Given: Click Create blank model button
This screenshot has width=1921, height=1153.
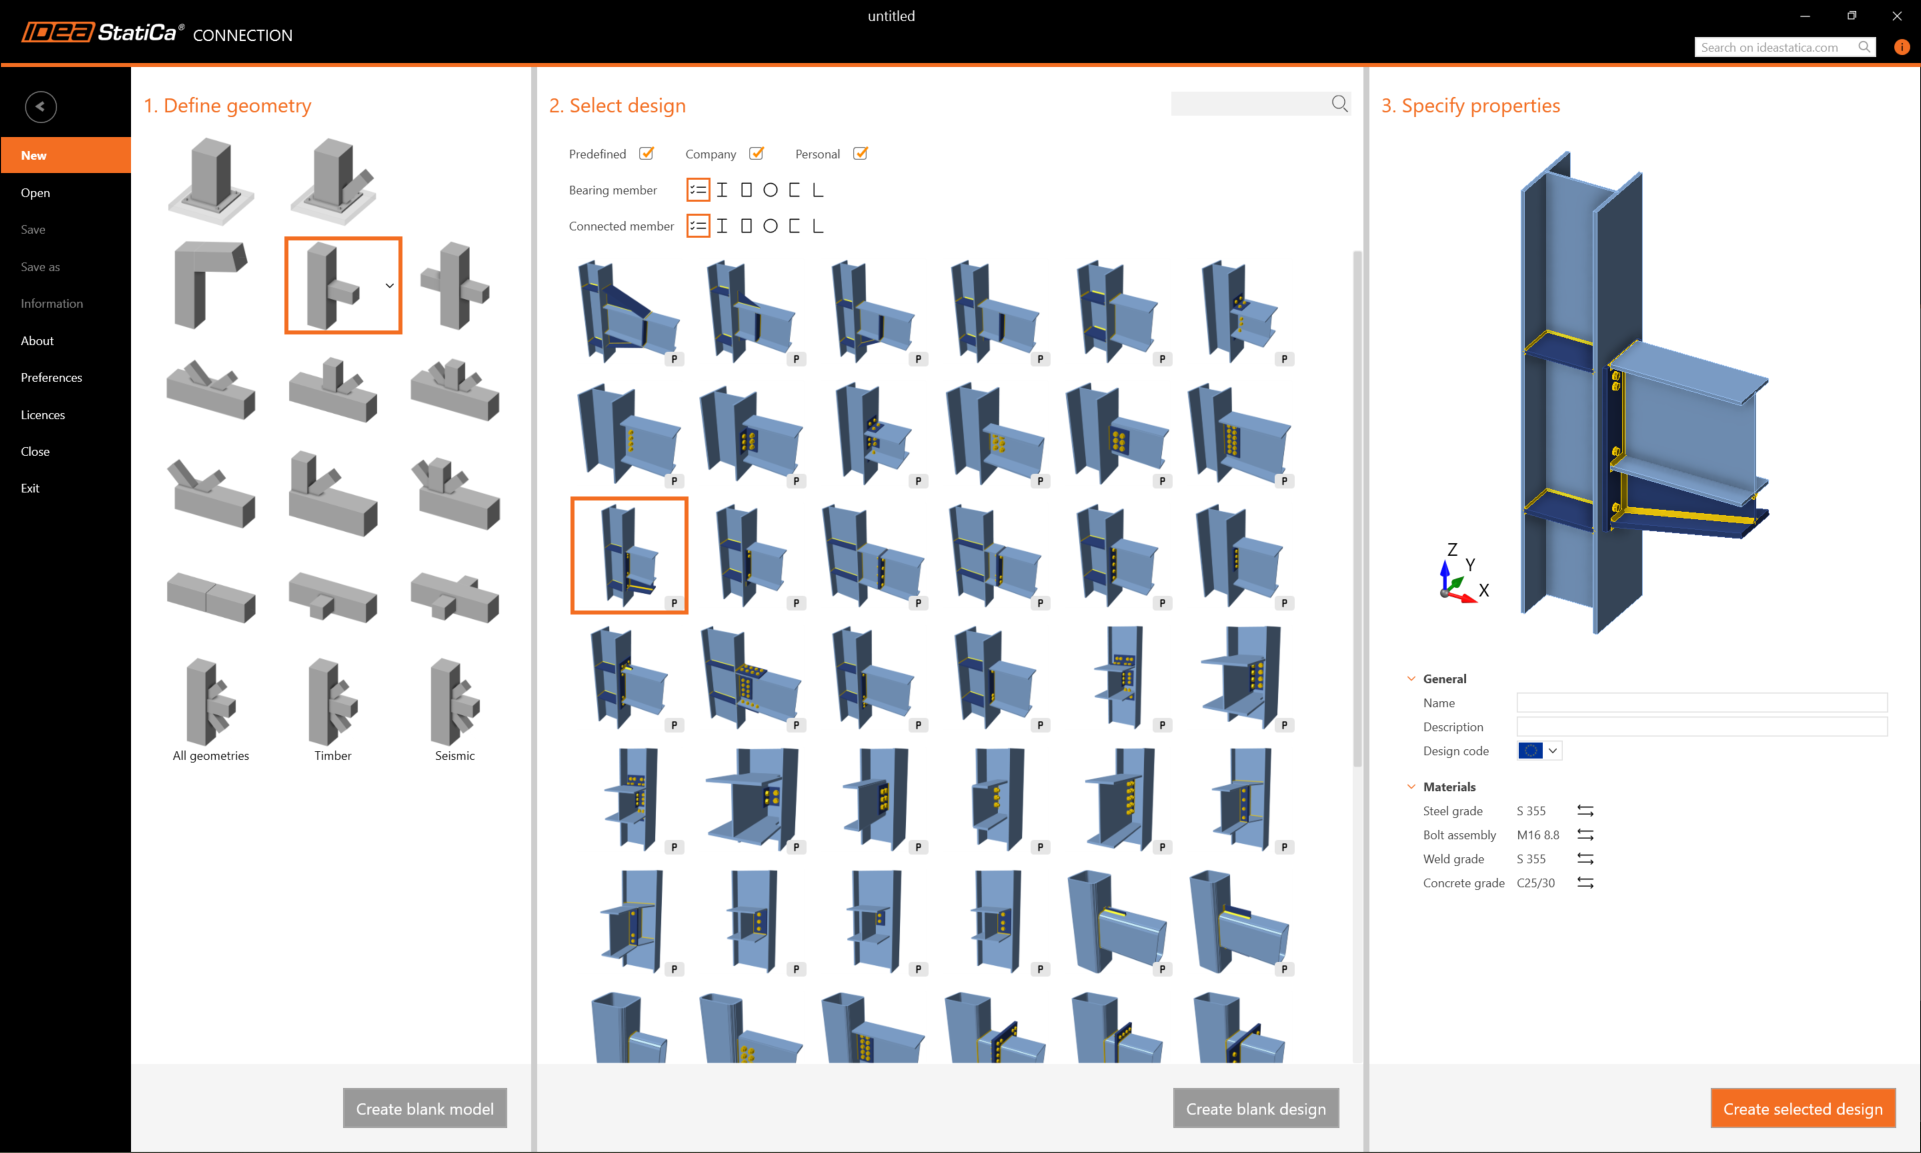Looking at the screenshot, I should point(425,1109).
